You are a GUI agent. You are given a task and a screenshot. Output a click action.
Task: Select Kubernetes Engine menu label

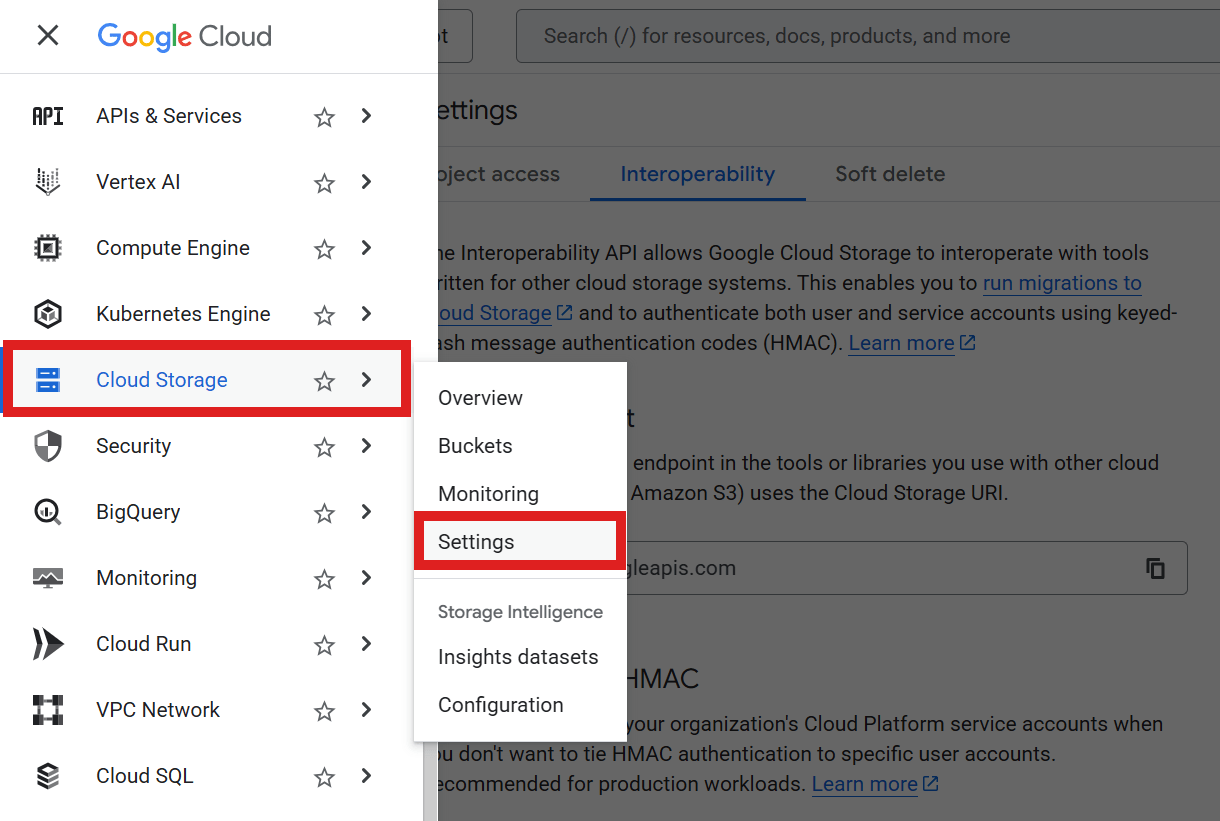coord(183,314)
